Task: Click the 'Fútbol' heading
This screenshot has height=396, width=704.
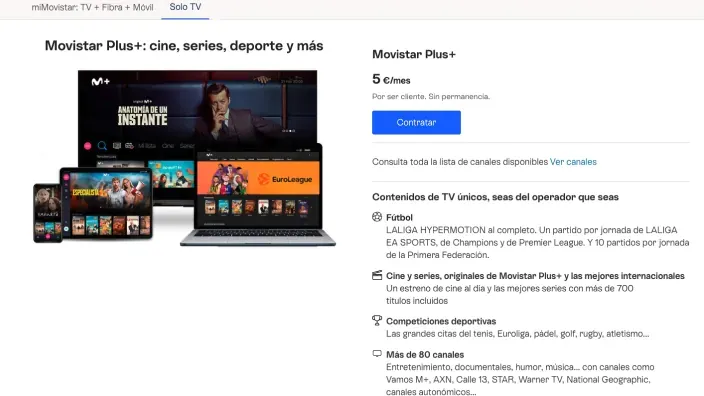Action: coord(399,217)
